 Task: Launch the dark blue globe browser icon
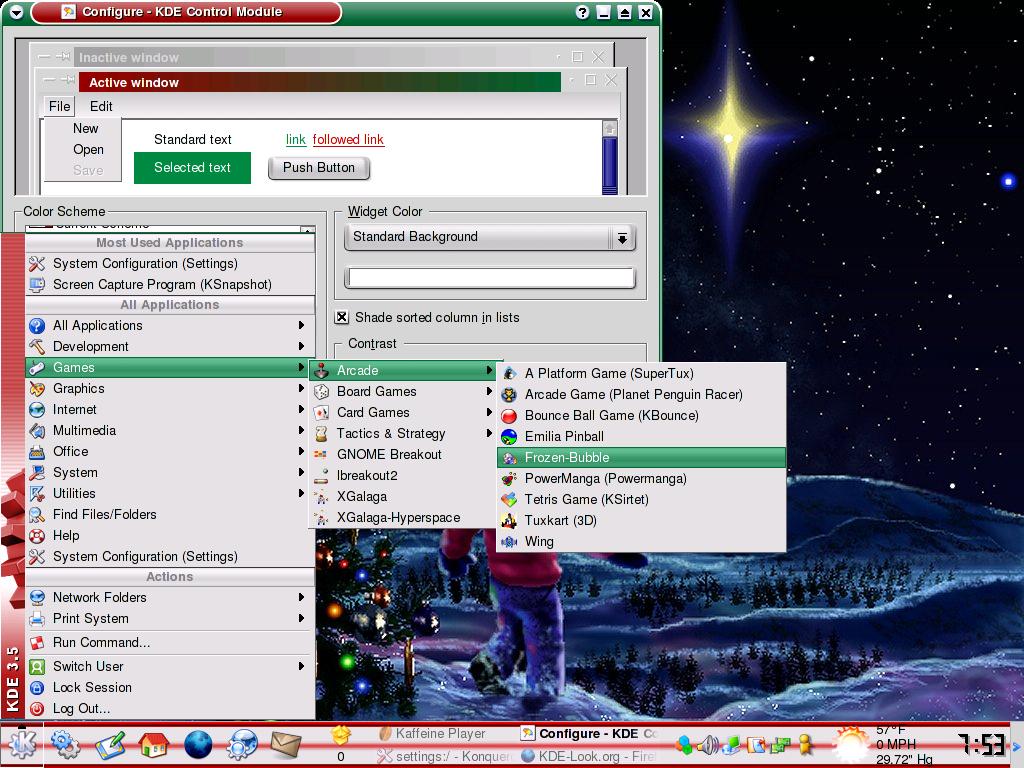tap(198, 745)
